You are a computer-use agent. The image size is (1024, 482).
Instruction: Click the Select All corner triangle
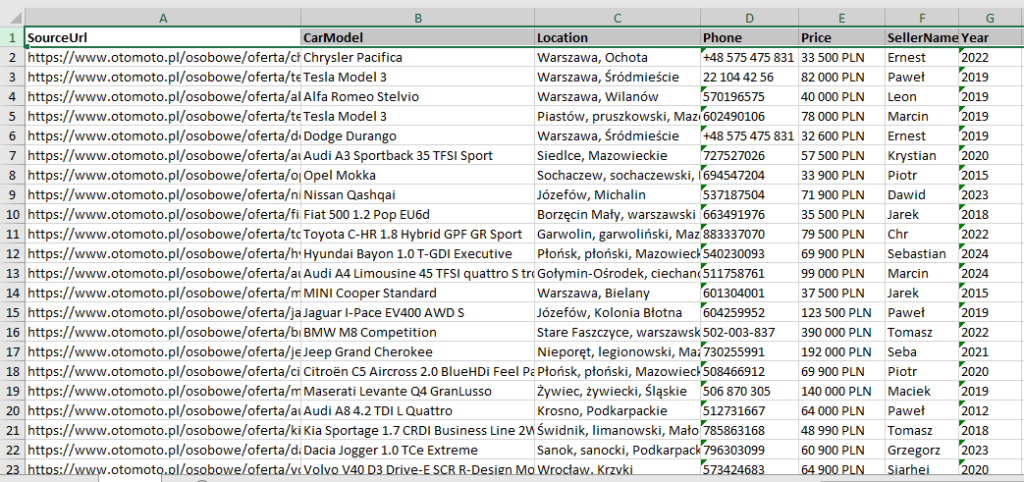pos(12,17)
